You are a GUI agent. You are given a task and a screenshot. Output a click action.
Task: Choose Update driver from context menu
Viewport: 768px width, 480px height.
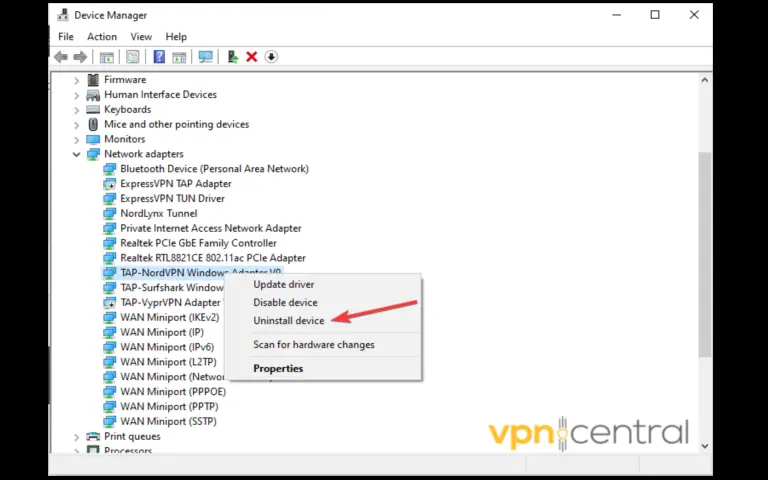pyautogui.click(x=284, y=285)
